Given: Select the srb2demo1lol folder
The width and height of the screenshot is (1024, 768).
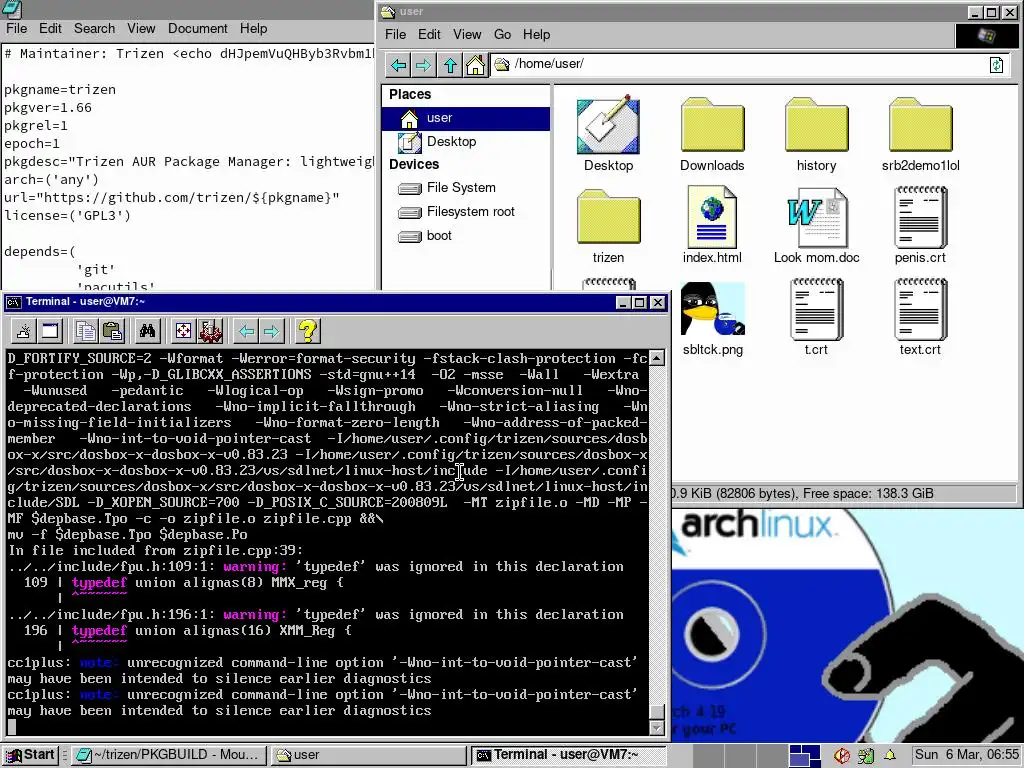Looking at the screenshot, I should [920, 135].
